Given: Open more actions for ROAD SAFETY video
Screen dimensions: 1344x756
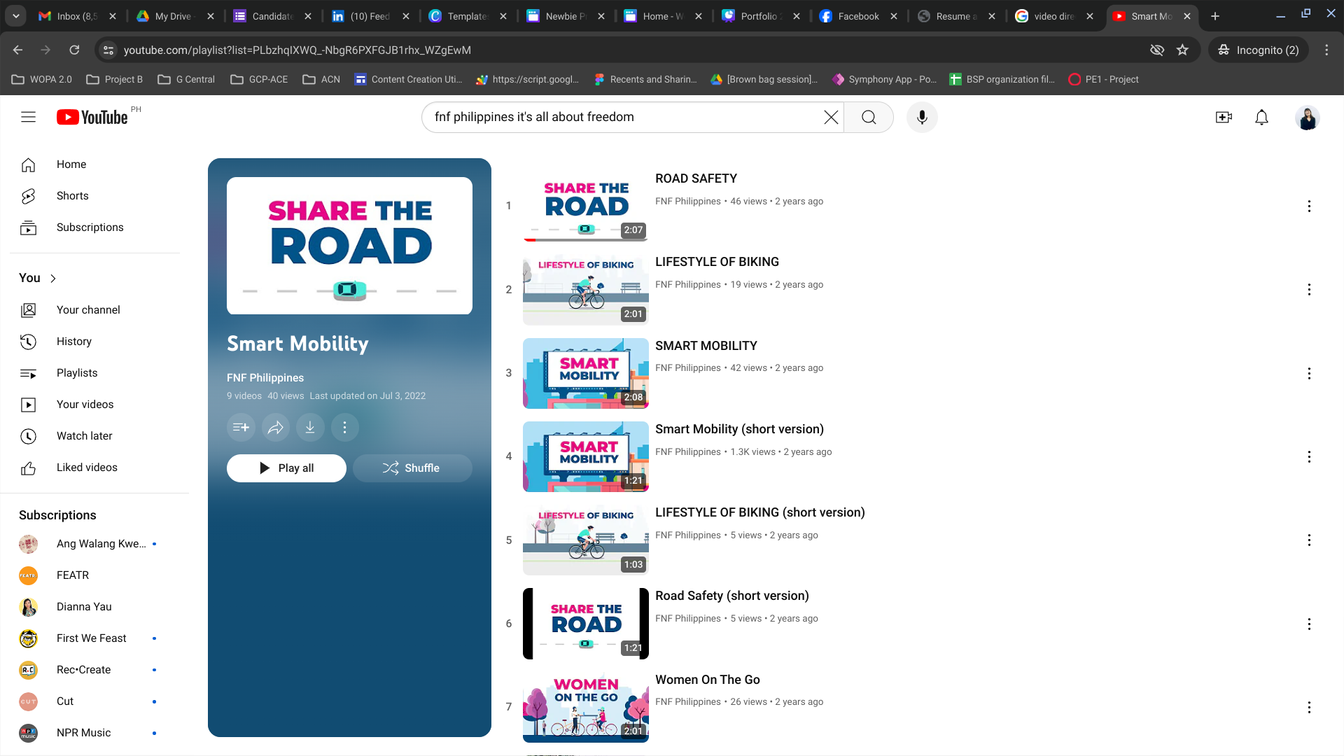Looking at the screenshot, I should click(x=1309, y=206).
